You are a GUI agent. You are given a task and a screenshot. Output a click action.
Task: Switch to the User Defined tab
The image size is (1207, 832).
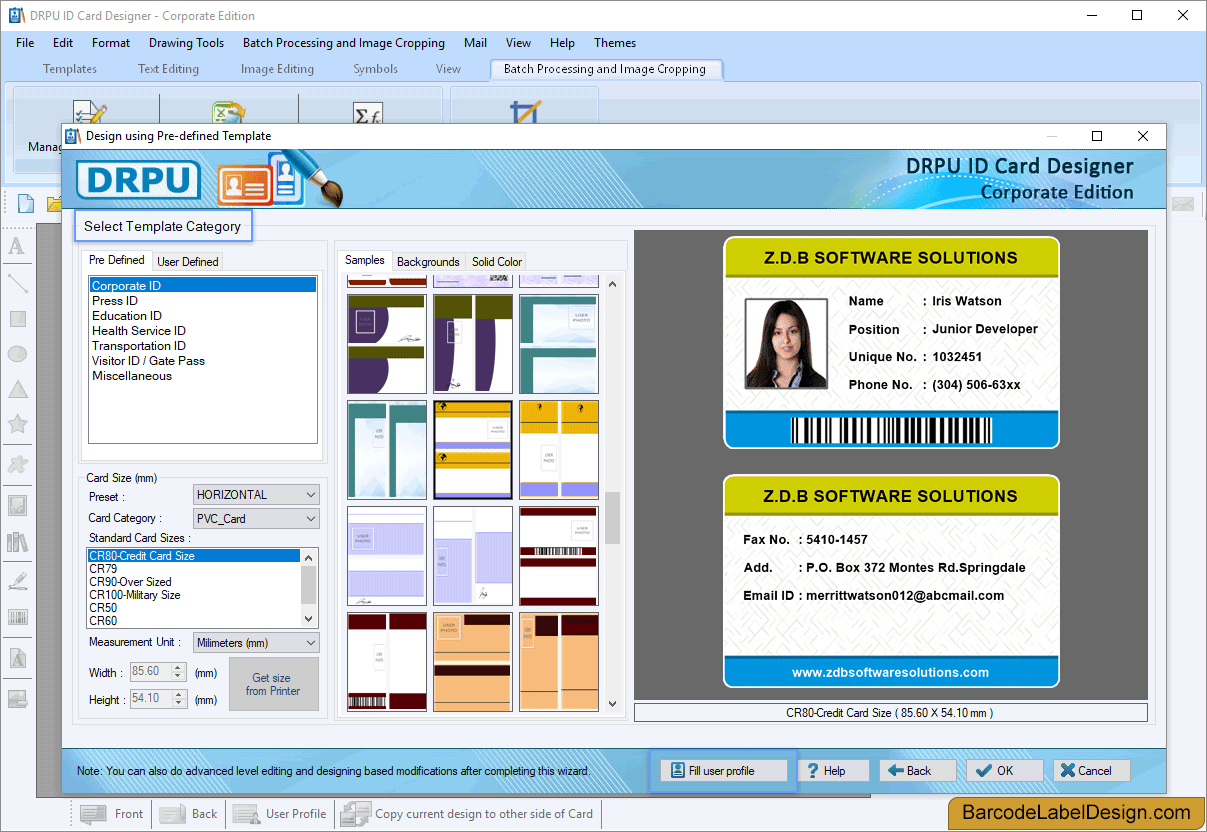[x=187, y=261]
